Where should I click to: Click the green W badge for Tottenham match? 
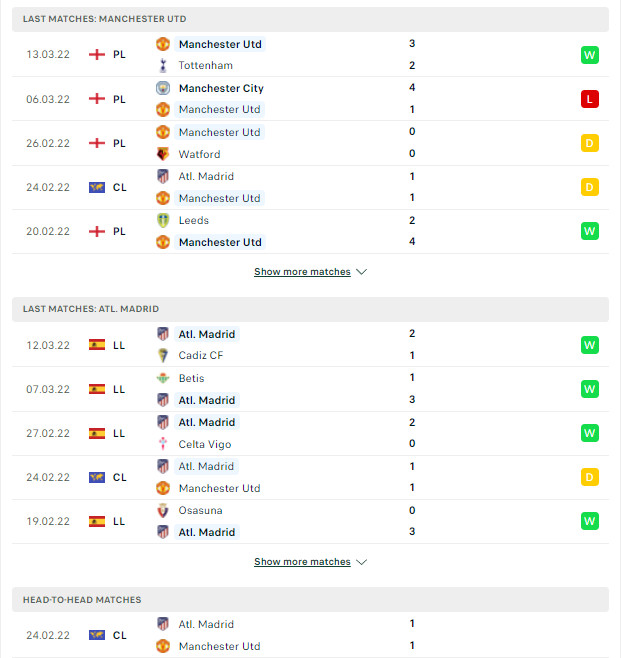coord(590,55)
